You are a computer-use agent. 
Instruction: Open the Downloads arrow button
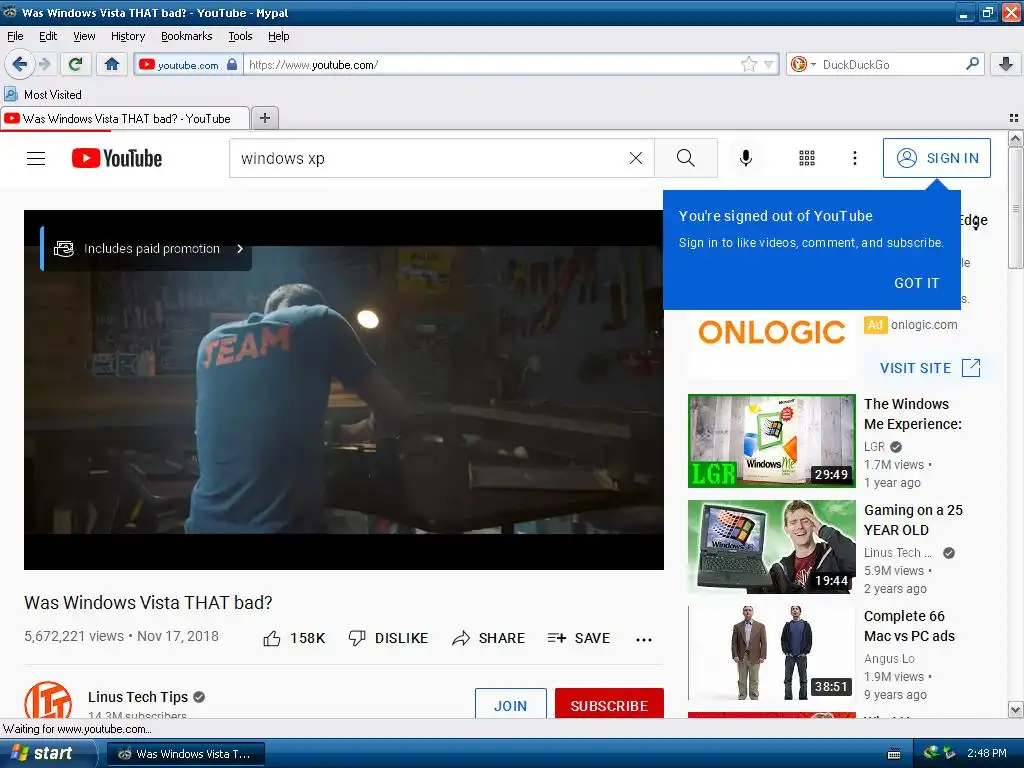[x=1006, y=64]
